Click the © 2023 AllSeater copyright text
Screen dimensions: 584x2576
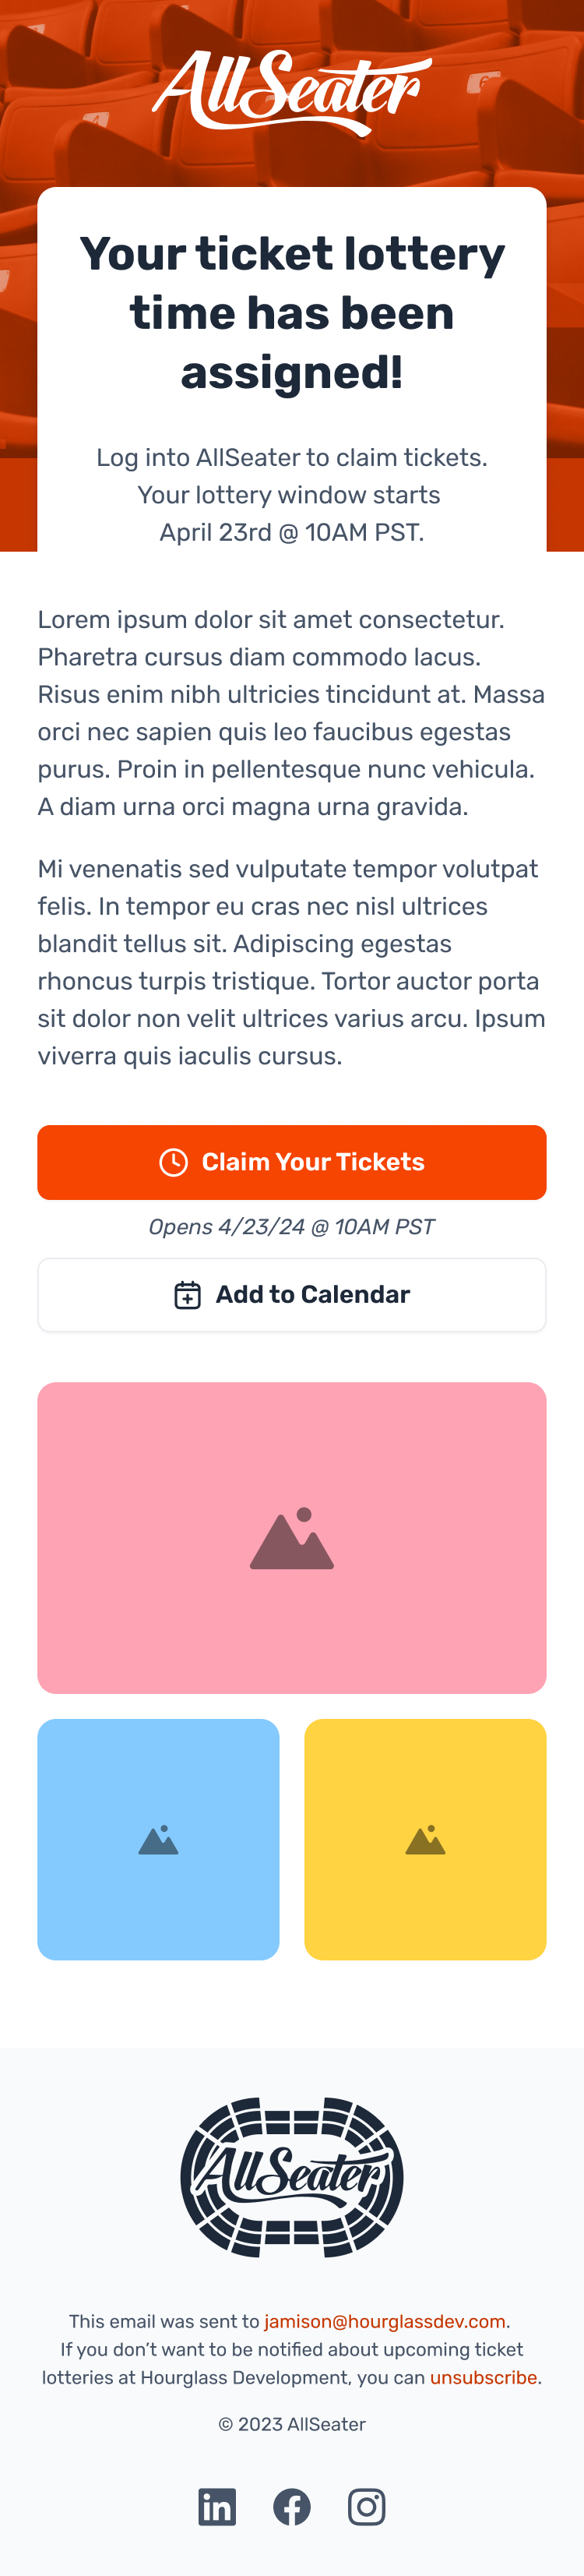point(292,2424)
